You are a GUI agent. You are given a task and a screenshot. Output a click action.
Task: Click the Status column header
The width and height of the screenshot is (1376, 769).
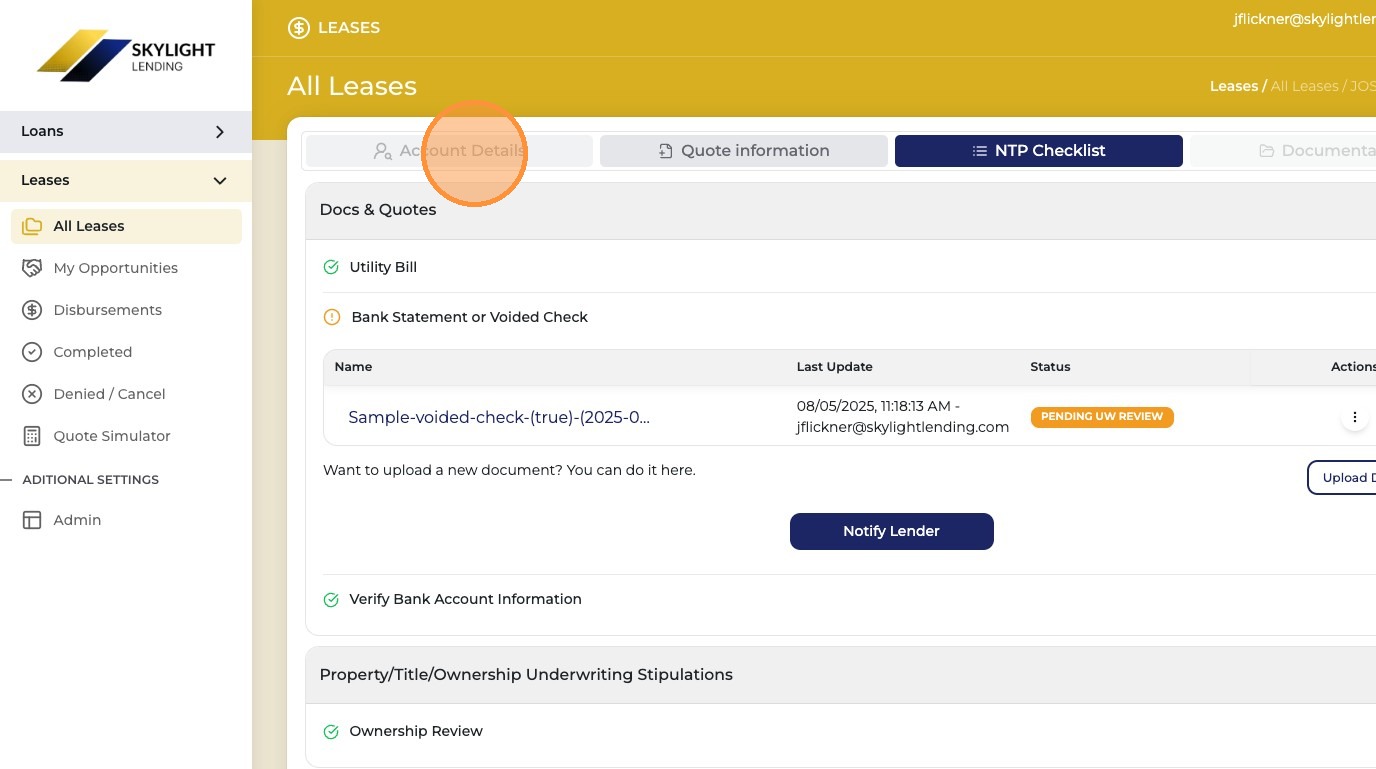(1050, 367)
